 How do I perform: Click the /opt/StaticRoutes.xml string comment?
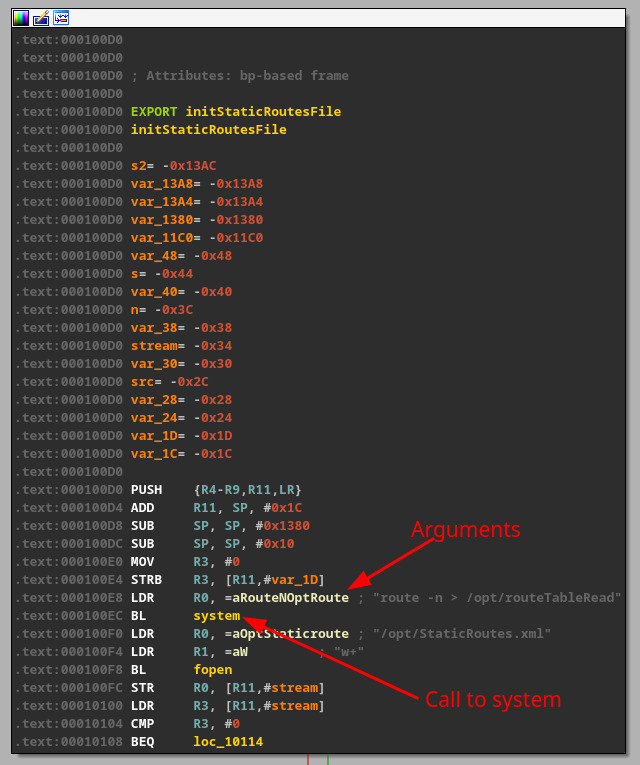[x=461, y=634]
